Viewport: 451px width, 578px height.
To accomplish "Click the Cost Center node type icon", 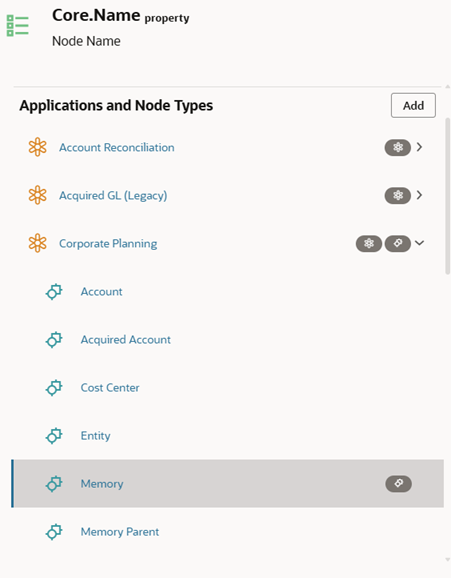I will point(54,388).
